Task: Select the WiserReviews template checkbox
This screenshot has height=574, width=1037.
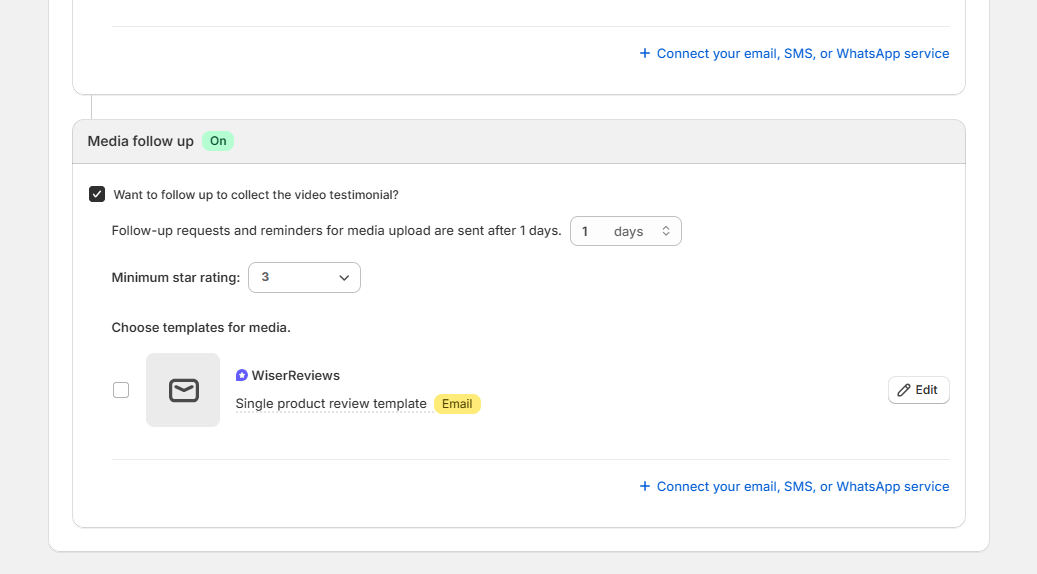Action: (x=121, y=390)
